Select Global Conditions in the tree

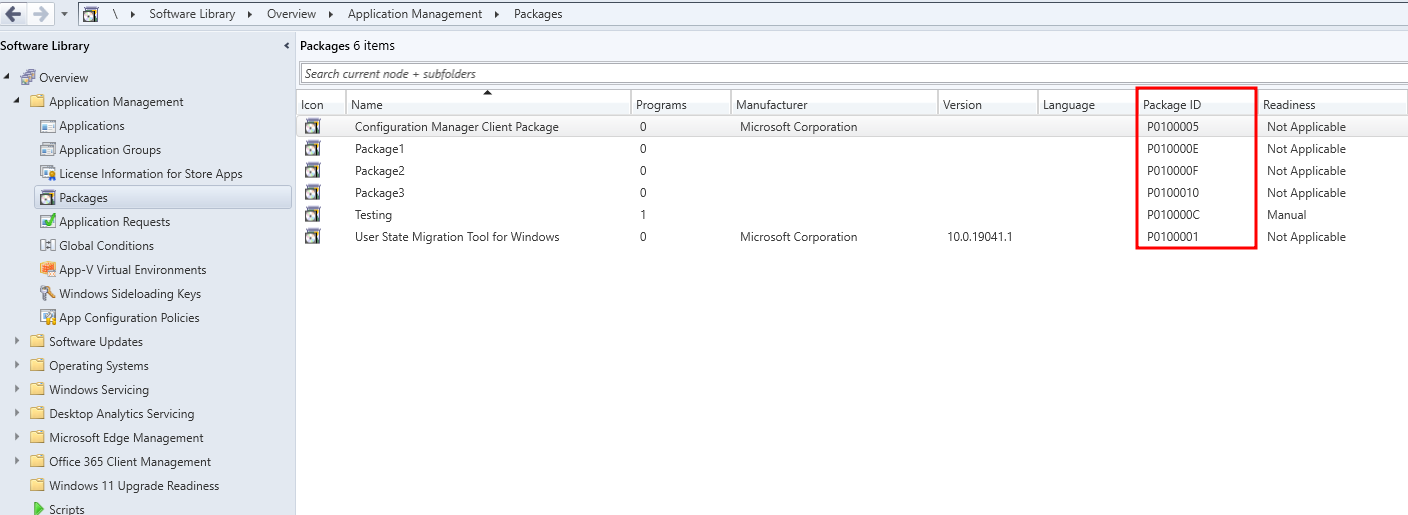pos(106,246)
